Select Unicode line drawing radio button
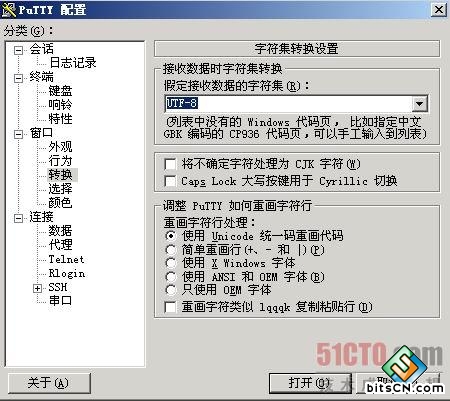The image size is (450, 401). click(170, 236)
